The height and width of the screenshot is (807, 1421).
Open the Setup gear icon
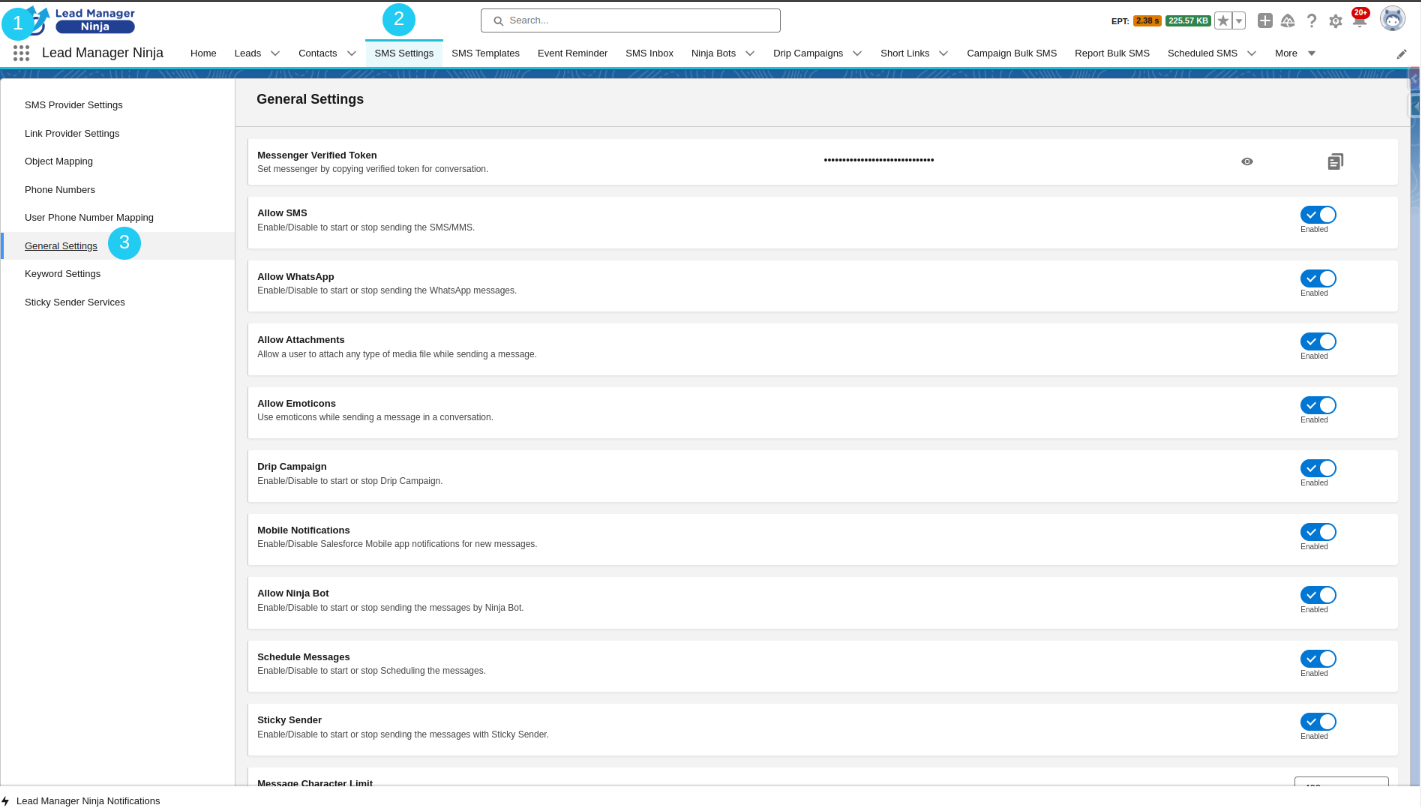tap(1336, 21)
